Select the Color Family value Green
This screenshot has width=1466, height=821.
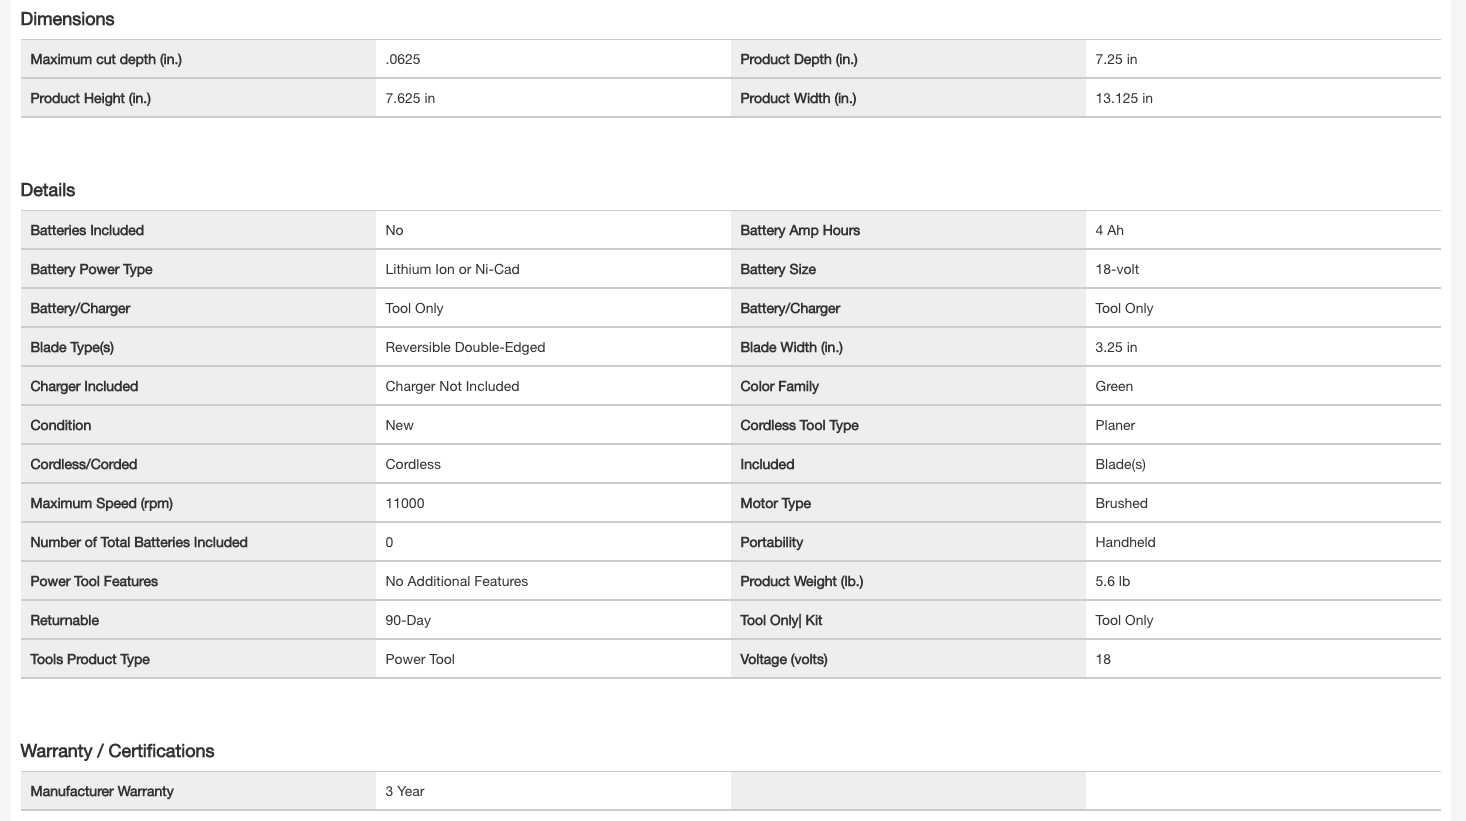(x=1114, y=386)
